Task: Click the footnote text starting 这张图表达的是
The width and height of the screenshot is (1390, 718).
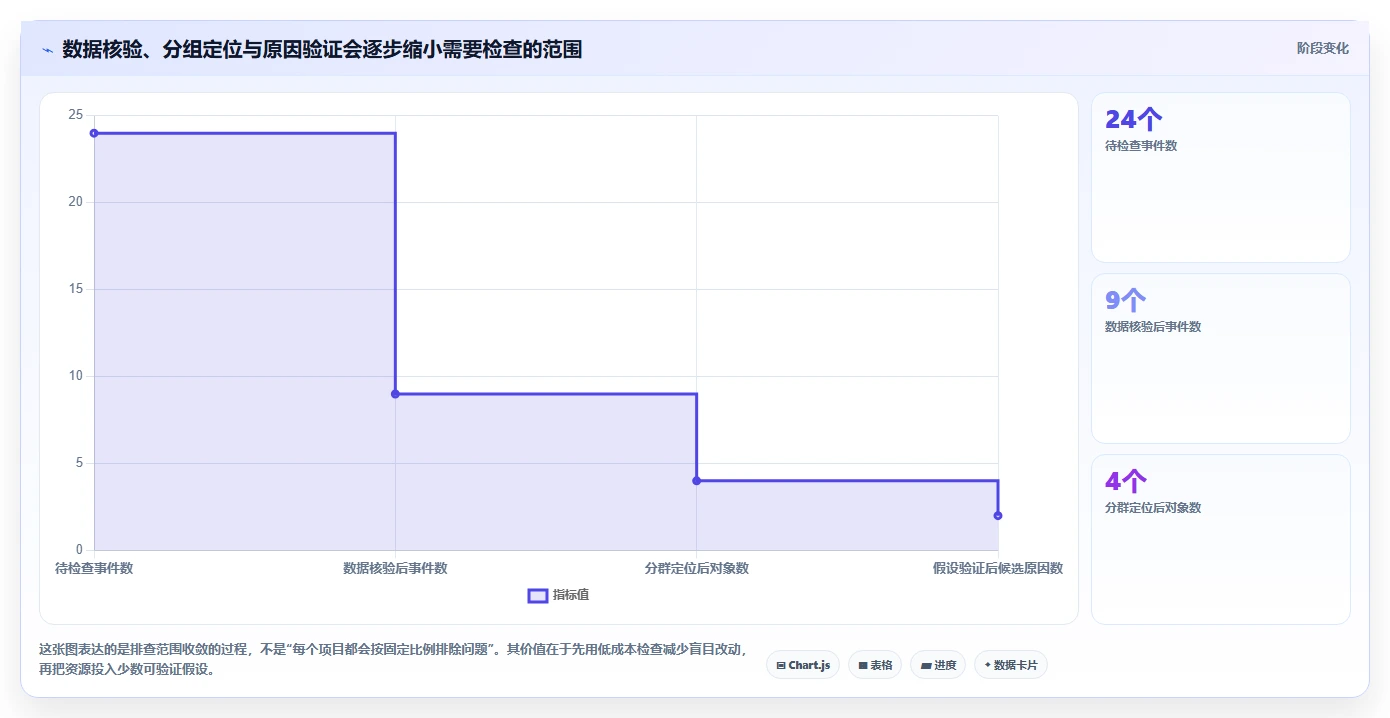Action: (x=392, y=659)
